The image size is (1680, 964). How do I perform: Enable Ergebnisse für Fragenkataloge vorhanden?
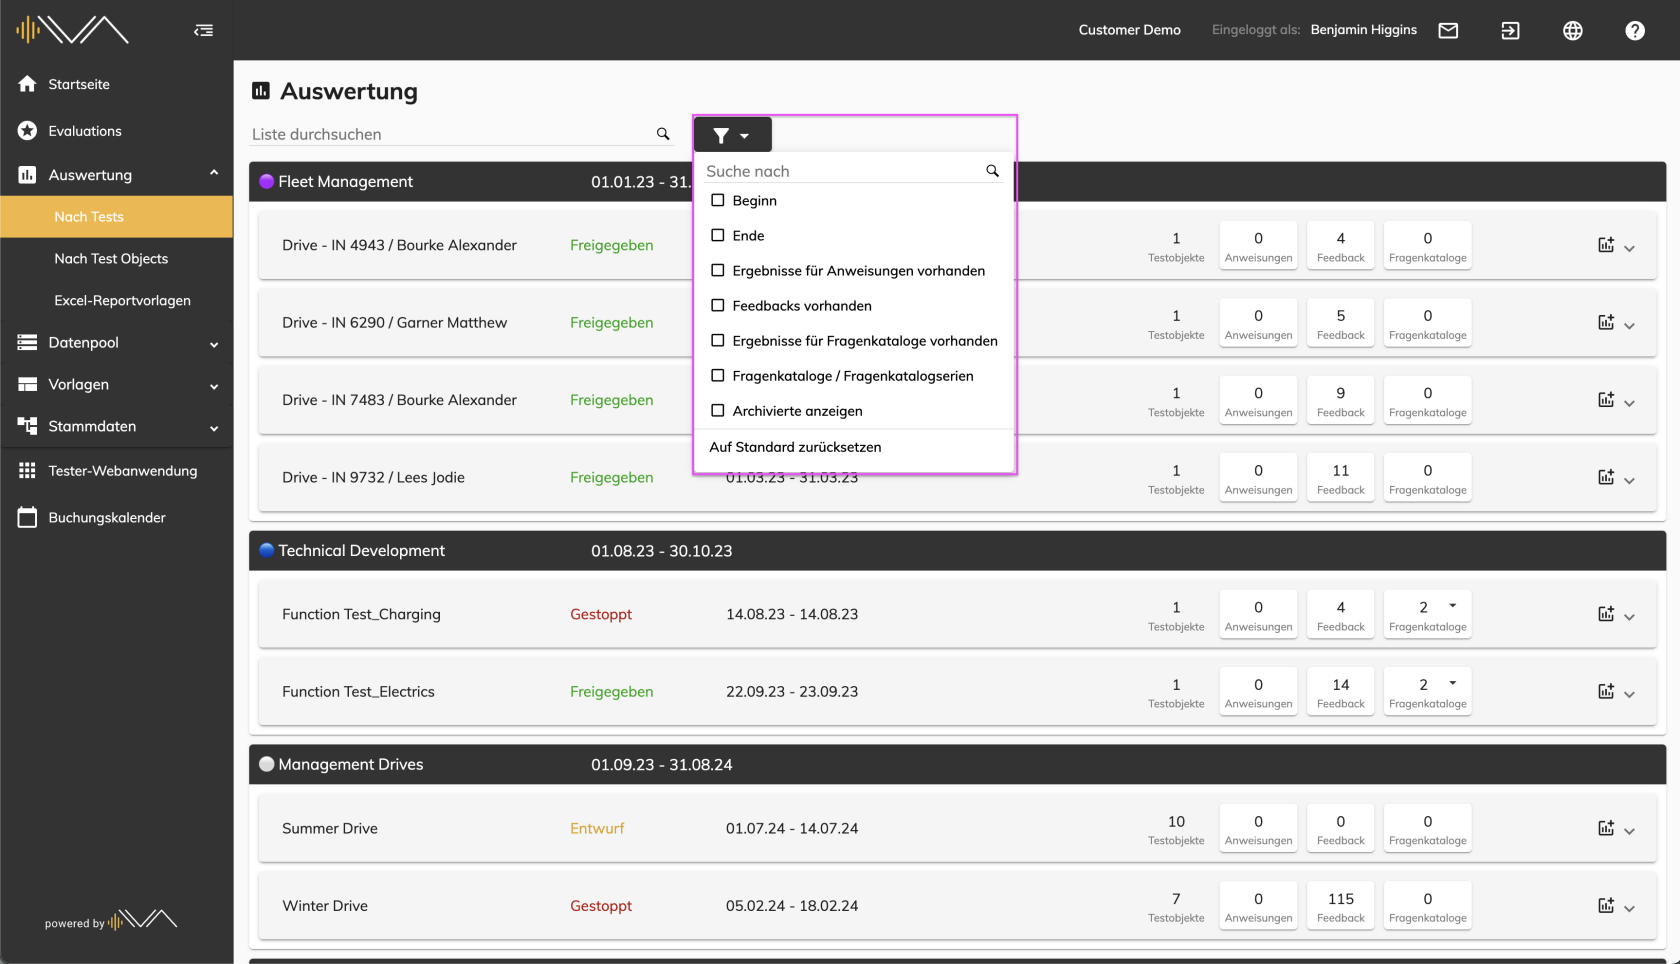click(x=717, y=340)
